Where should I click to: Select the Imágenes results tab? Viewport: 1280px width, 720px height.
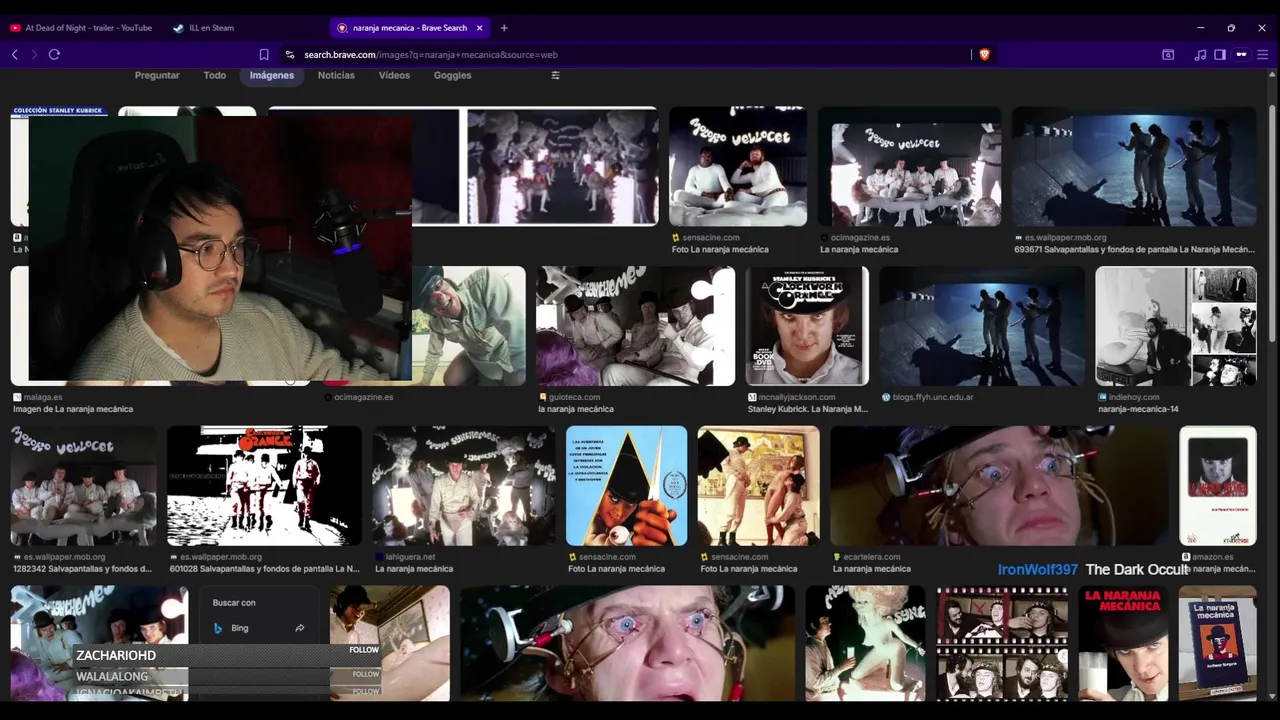[272, 75]
